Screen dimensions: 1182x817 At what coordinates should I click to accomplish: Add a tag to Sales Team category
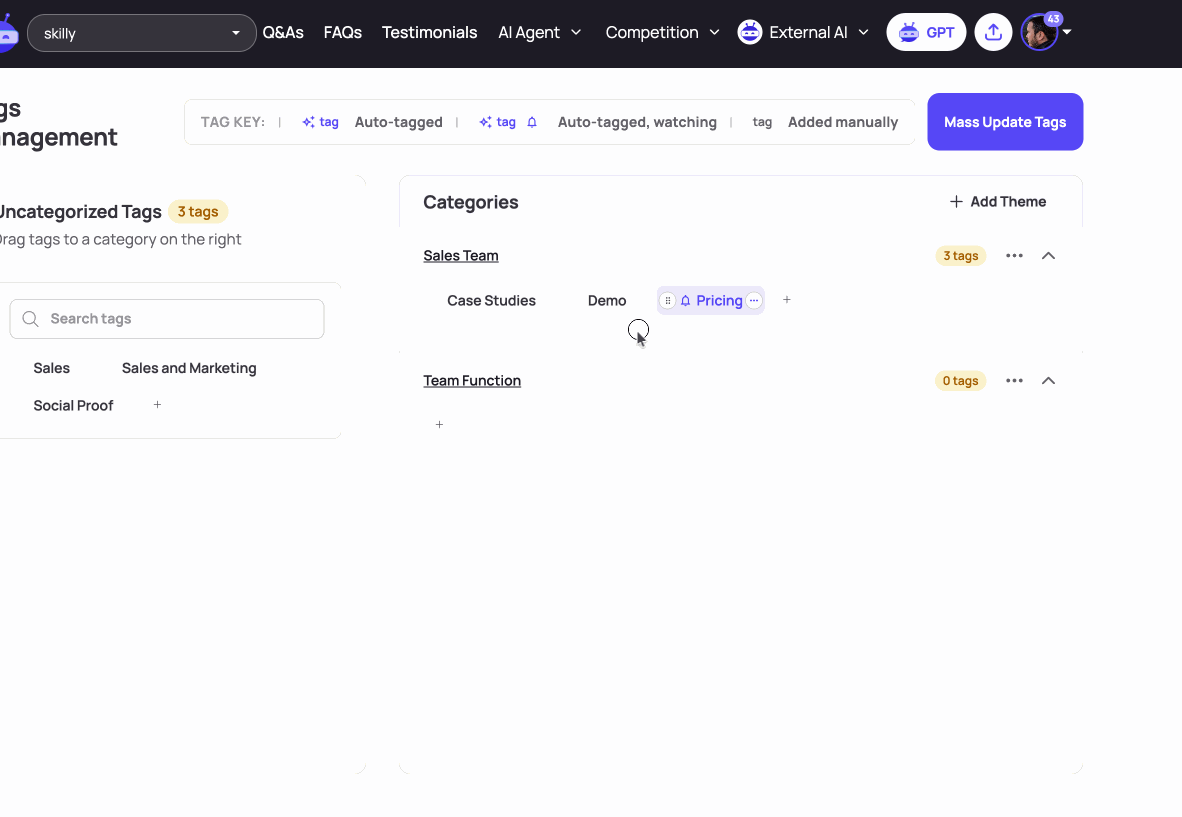pyautogui.click(x=786, y=300)
